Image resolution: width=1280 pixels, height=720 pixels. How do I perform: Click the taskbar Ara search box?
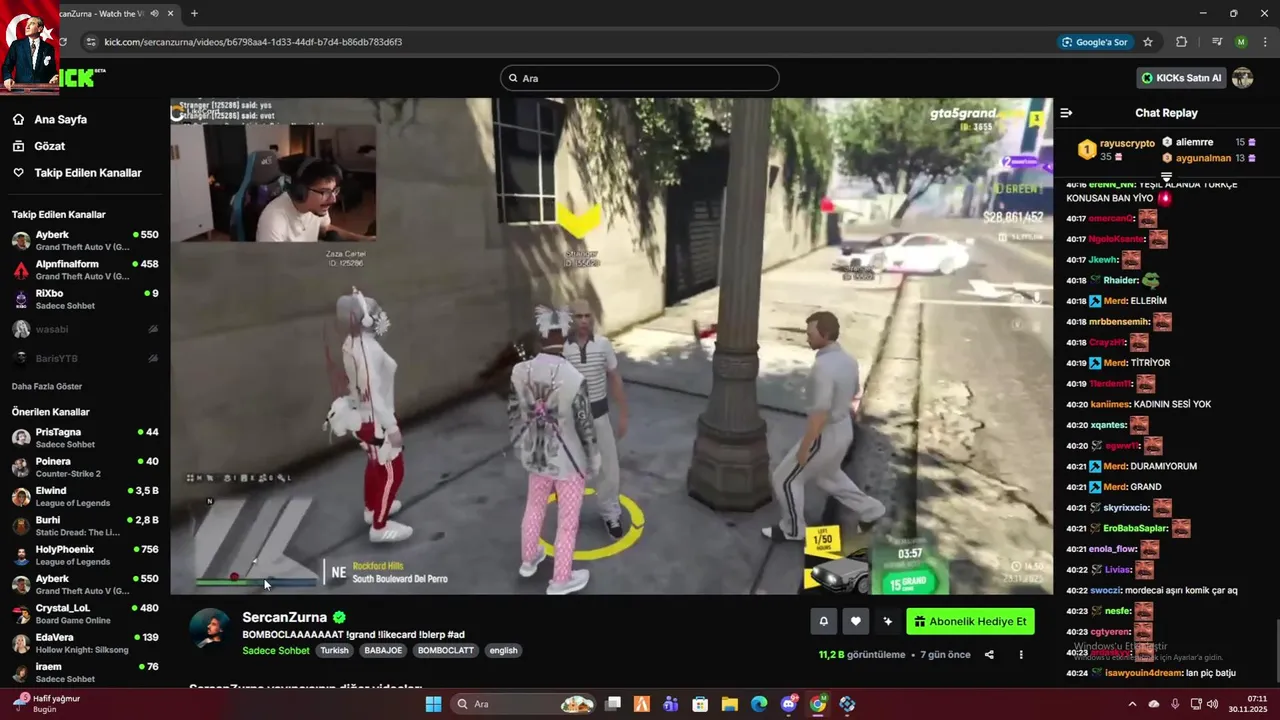click(525, 704)
